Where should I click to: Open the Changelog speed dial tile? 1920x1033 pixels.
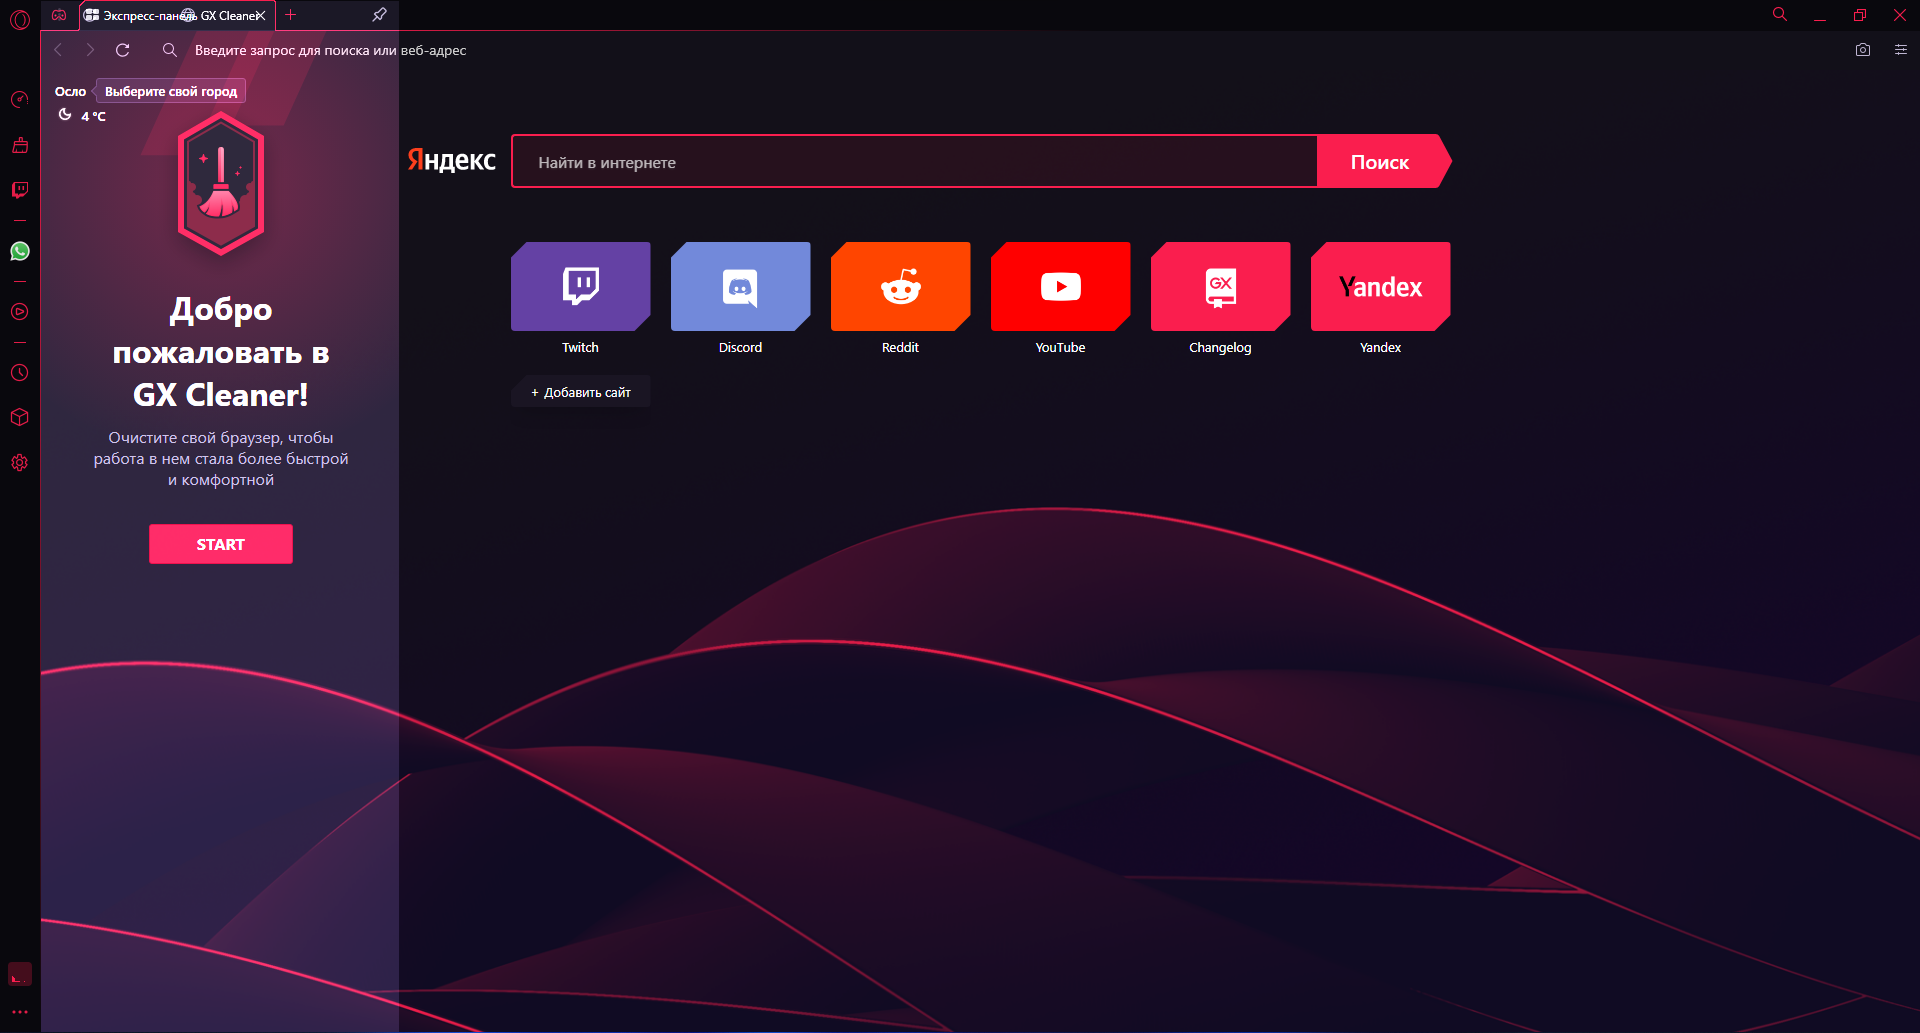1220,287
